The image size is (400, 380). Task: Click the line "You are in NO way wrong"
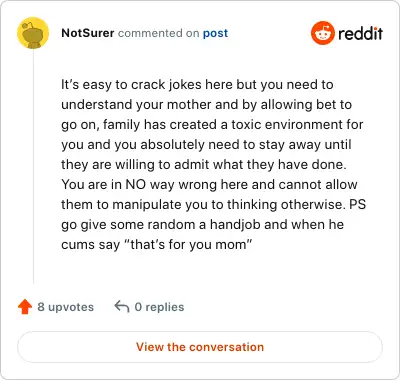tap(209, 185)
